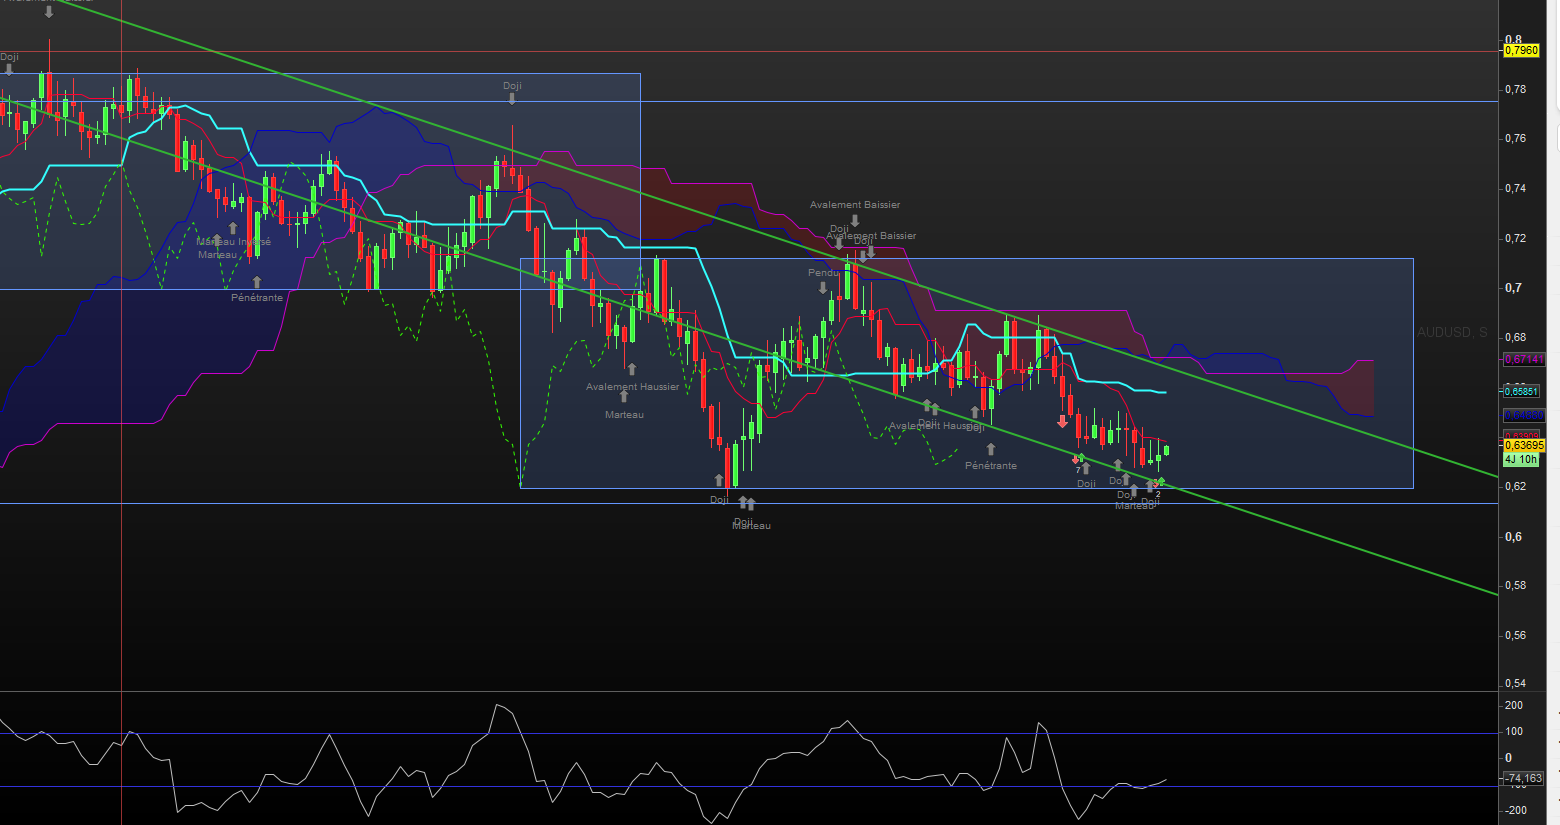This screenshot has width=1560, height=825.
Task: Click the green 4J 10h countdown label
Action: [x=1521, y=460]
